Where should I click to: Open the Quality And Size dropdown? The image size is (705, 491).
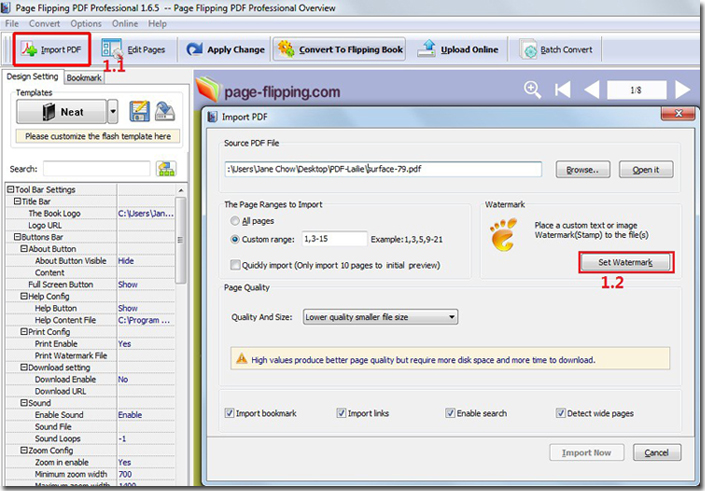click(x=380, y=317)
